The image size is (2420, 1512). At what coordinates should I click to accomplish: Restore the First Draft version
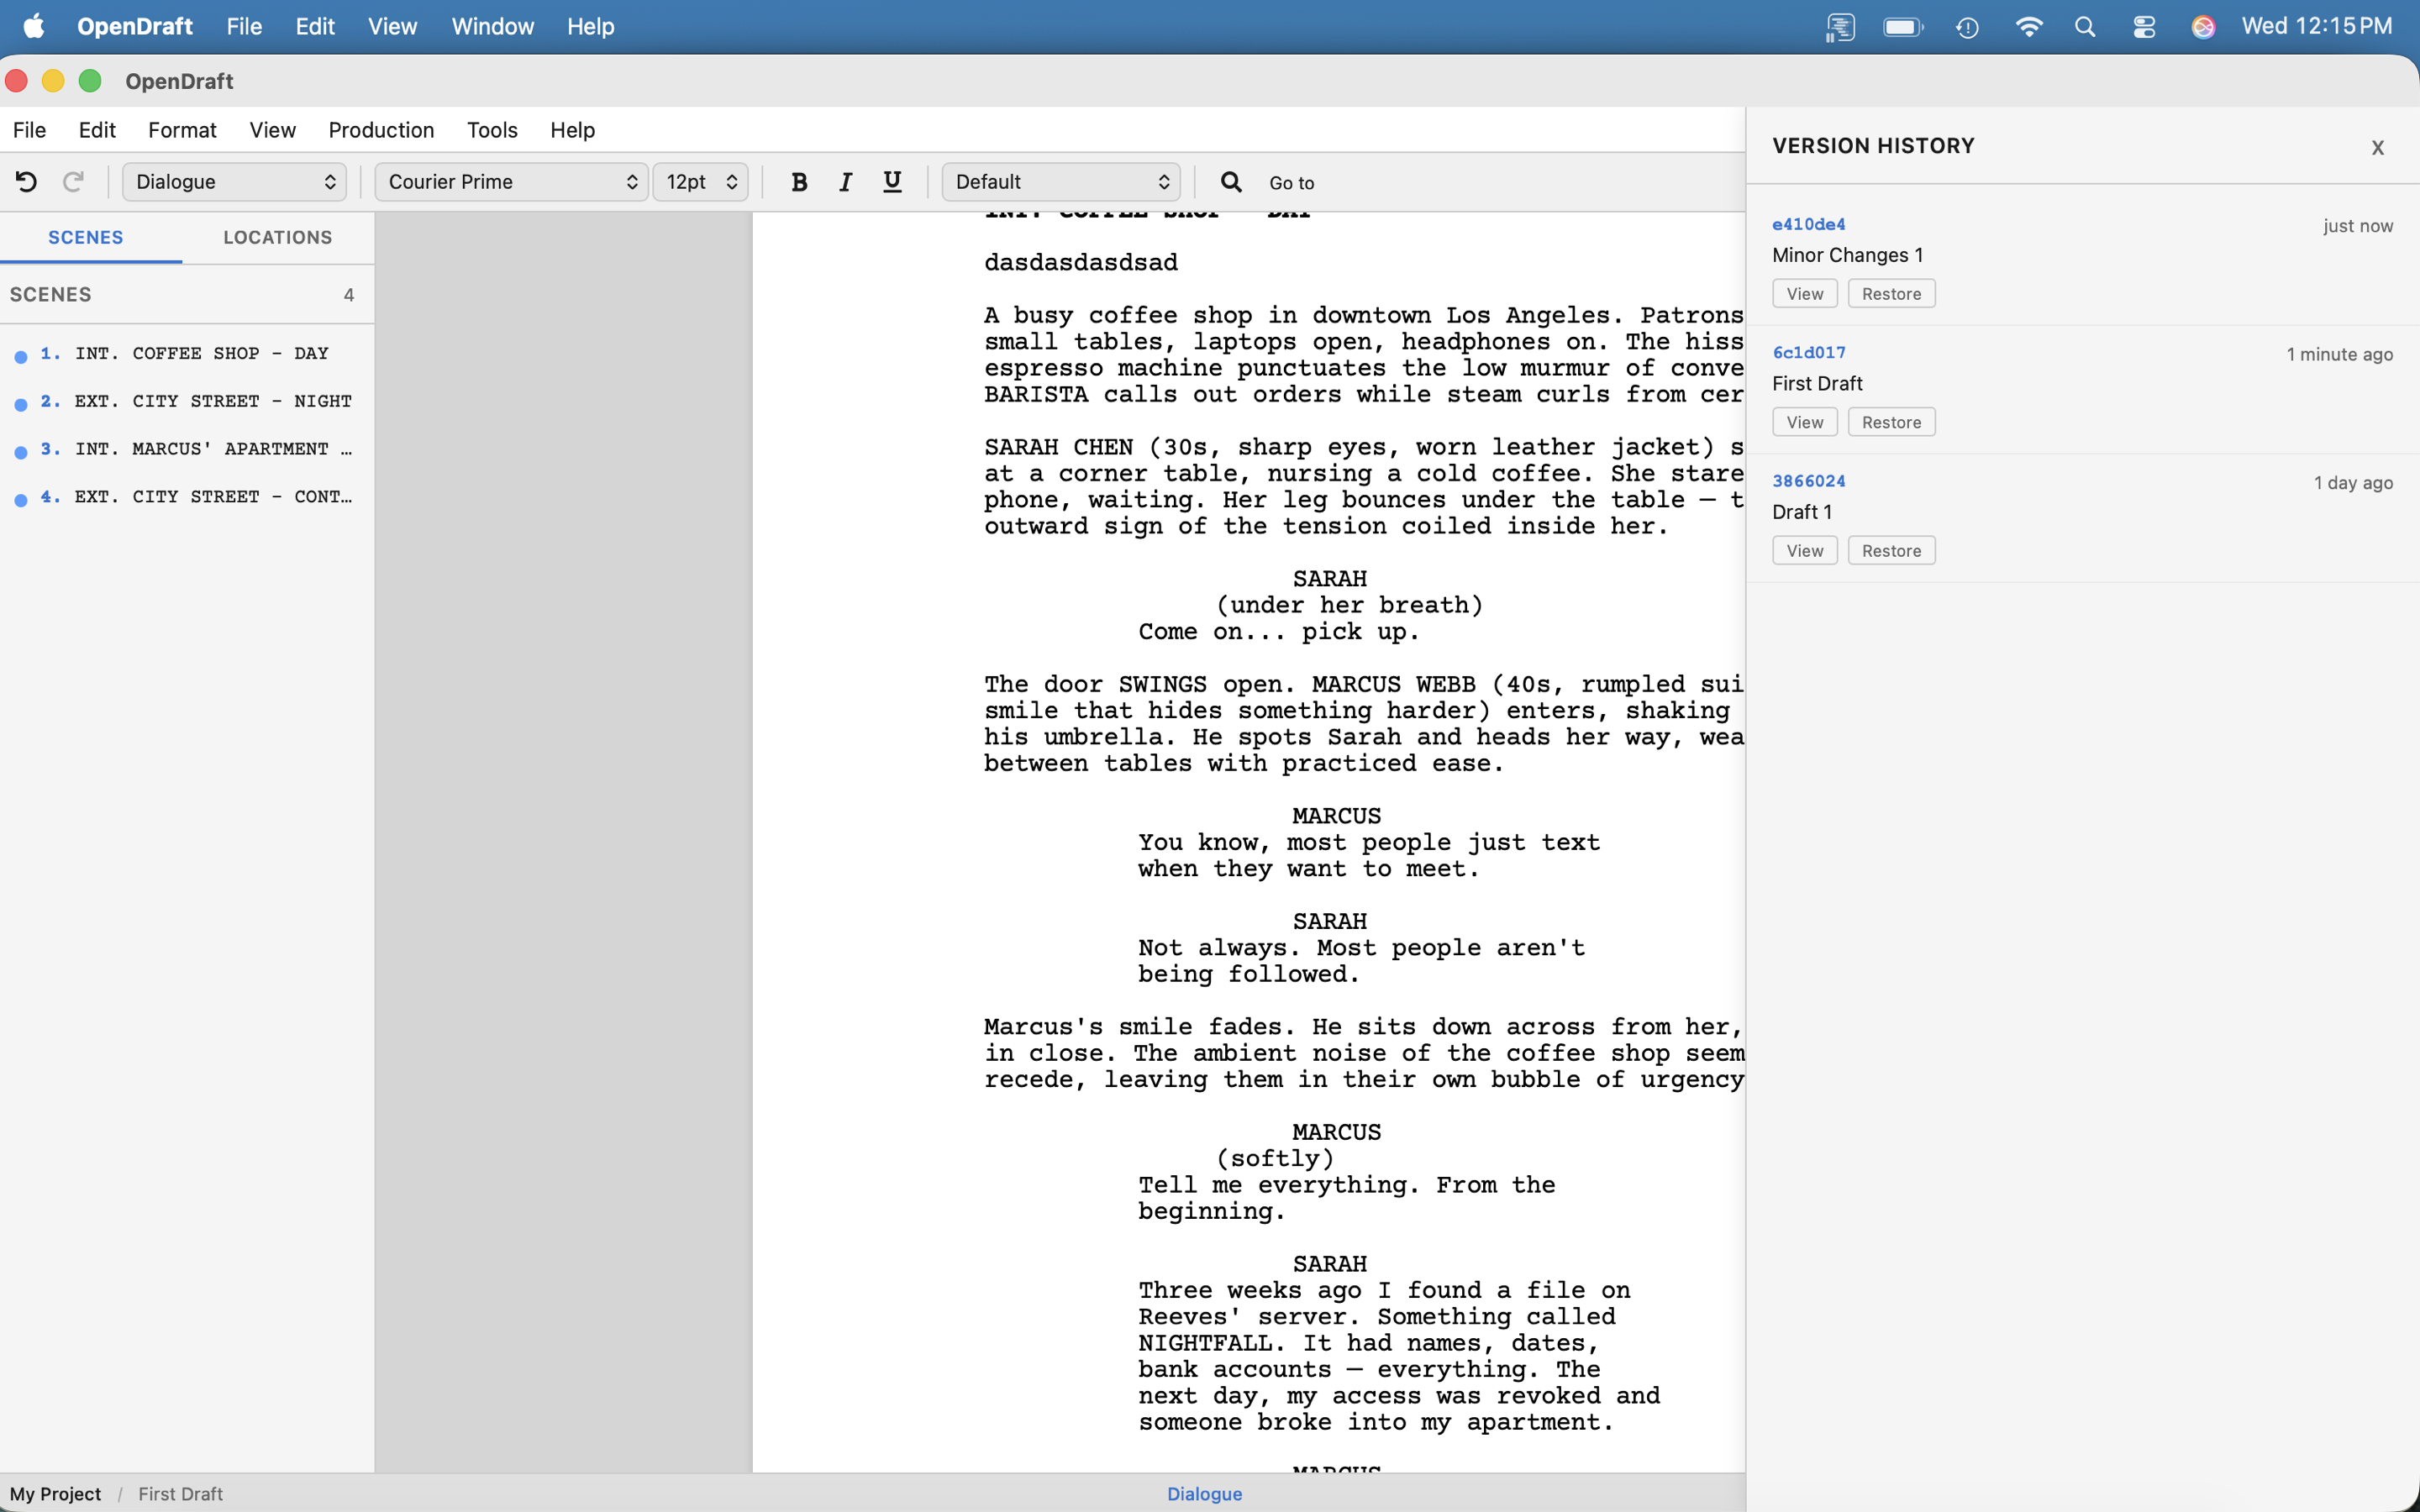click(1890, 422)
